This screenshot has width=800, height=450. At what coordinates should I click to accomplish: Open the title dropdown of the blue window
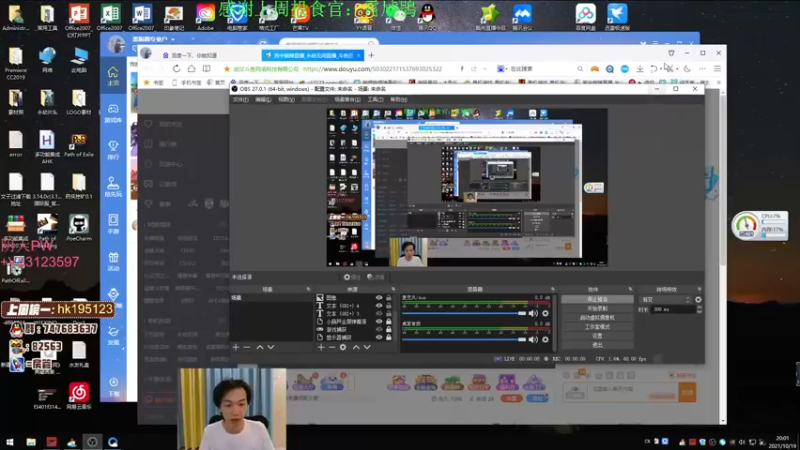[173, 39]
